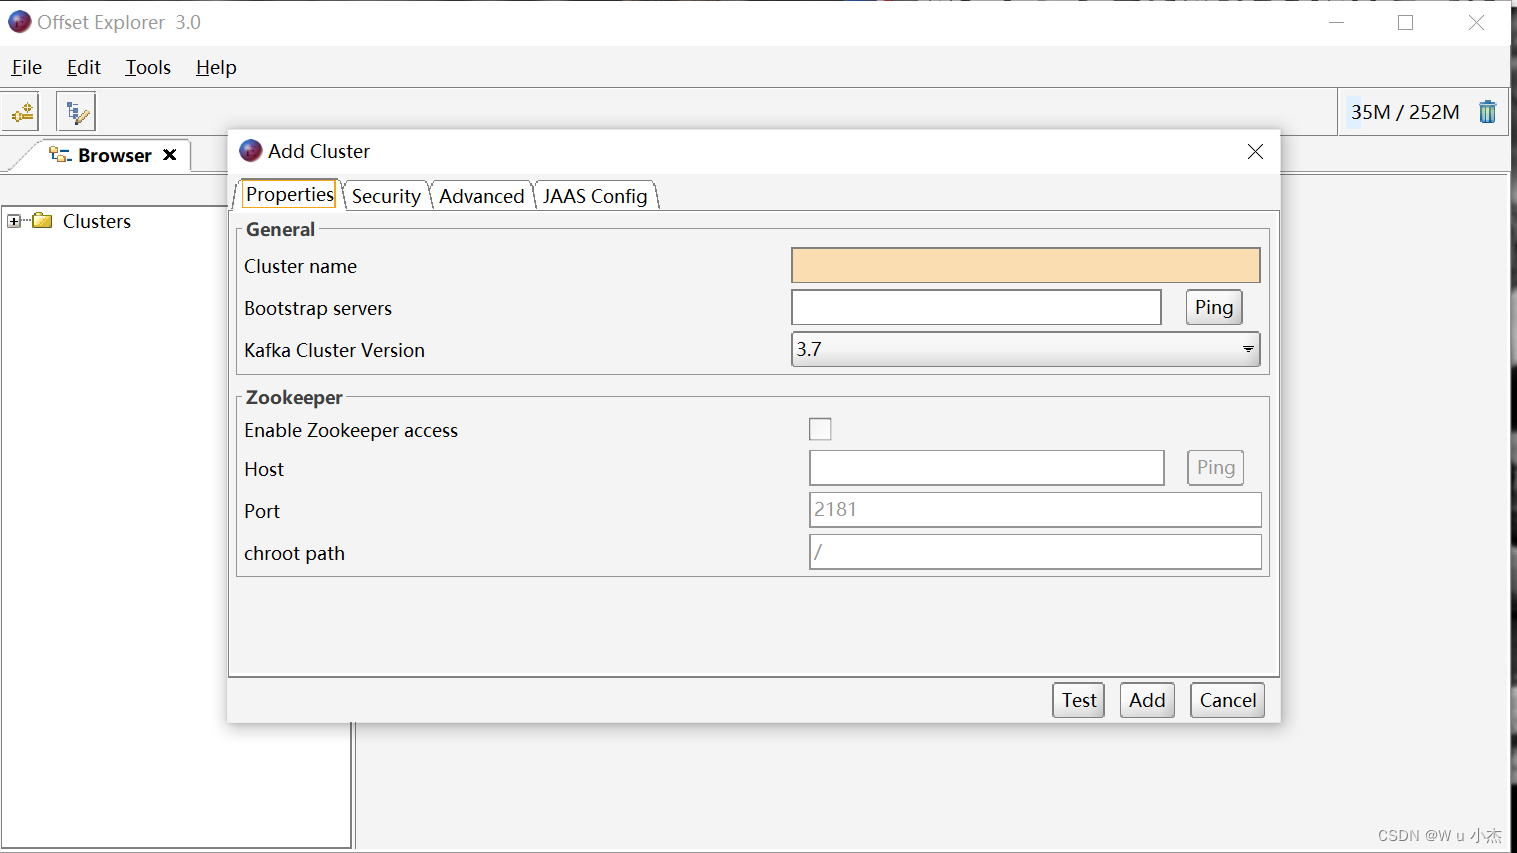Enable Zookeeper access checkbox
Screen dimensions: 1517x853
[820, 429]
